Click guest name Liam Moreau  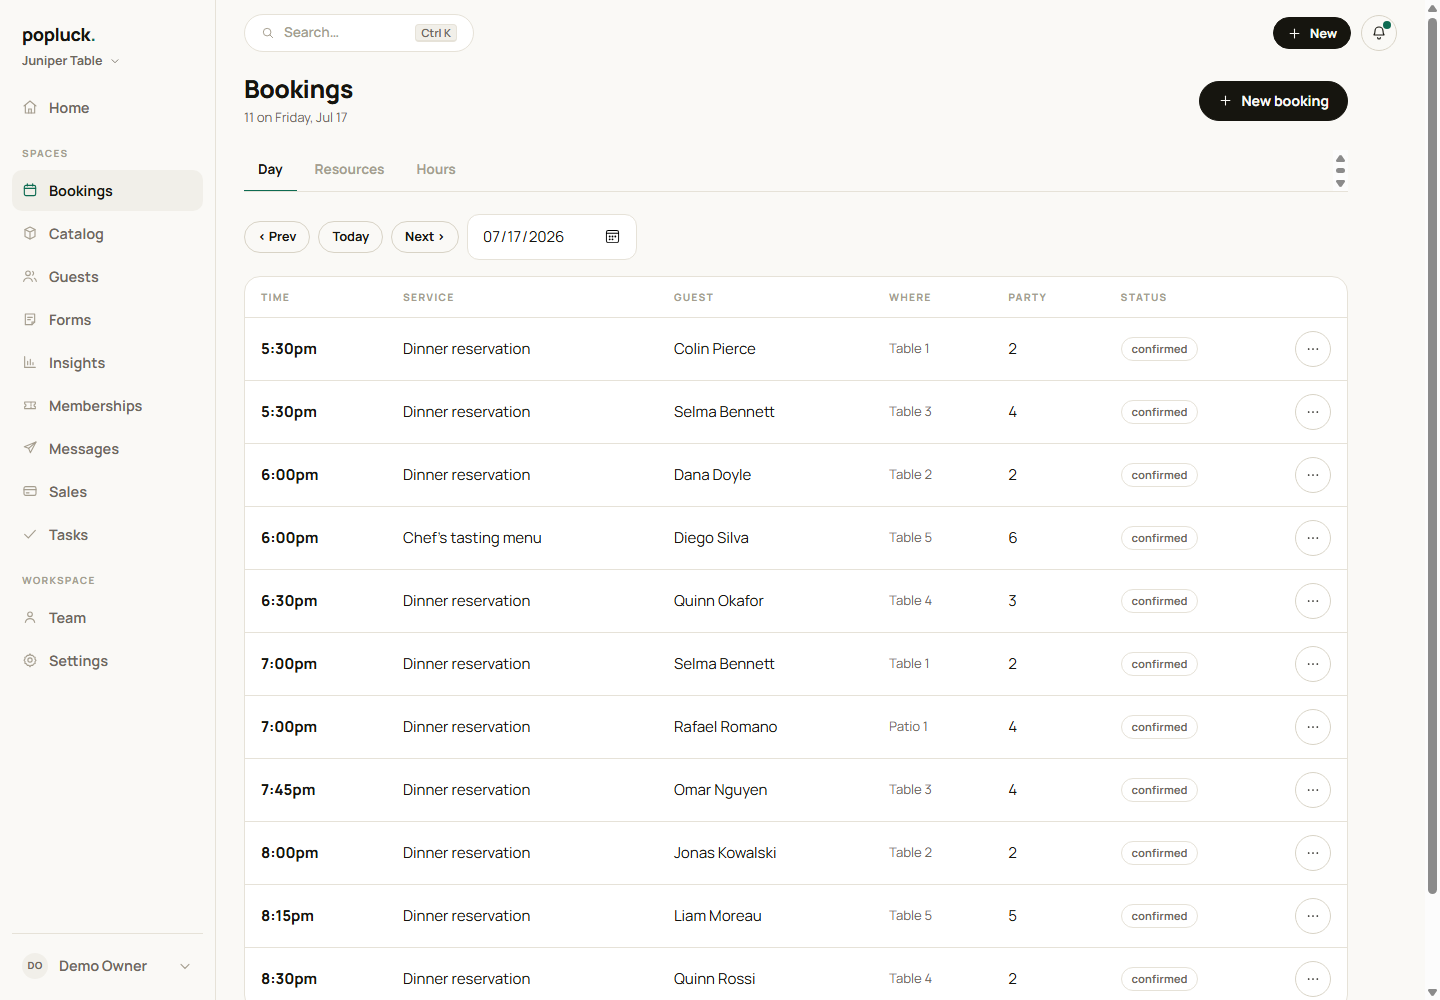[x=717, y=916]
